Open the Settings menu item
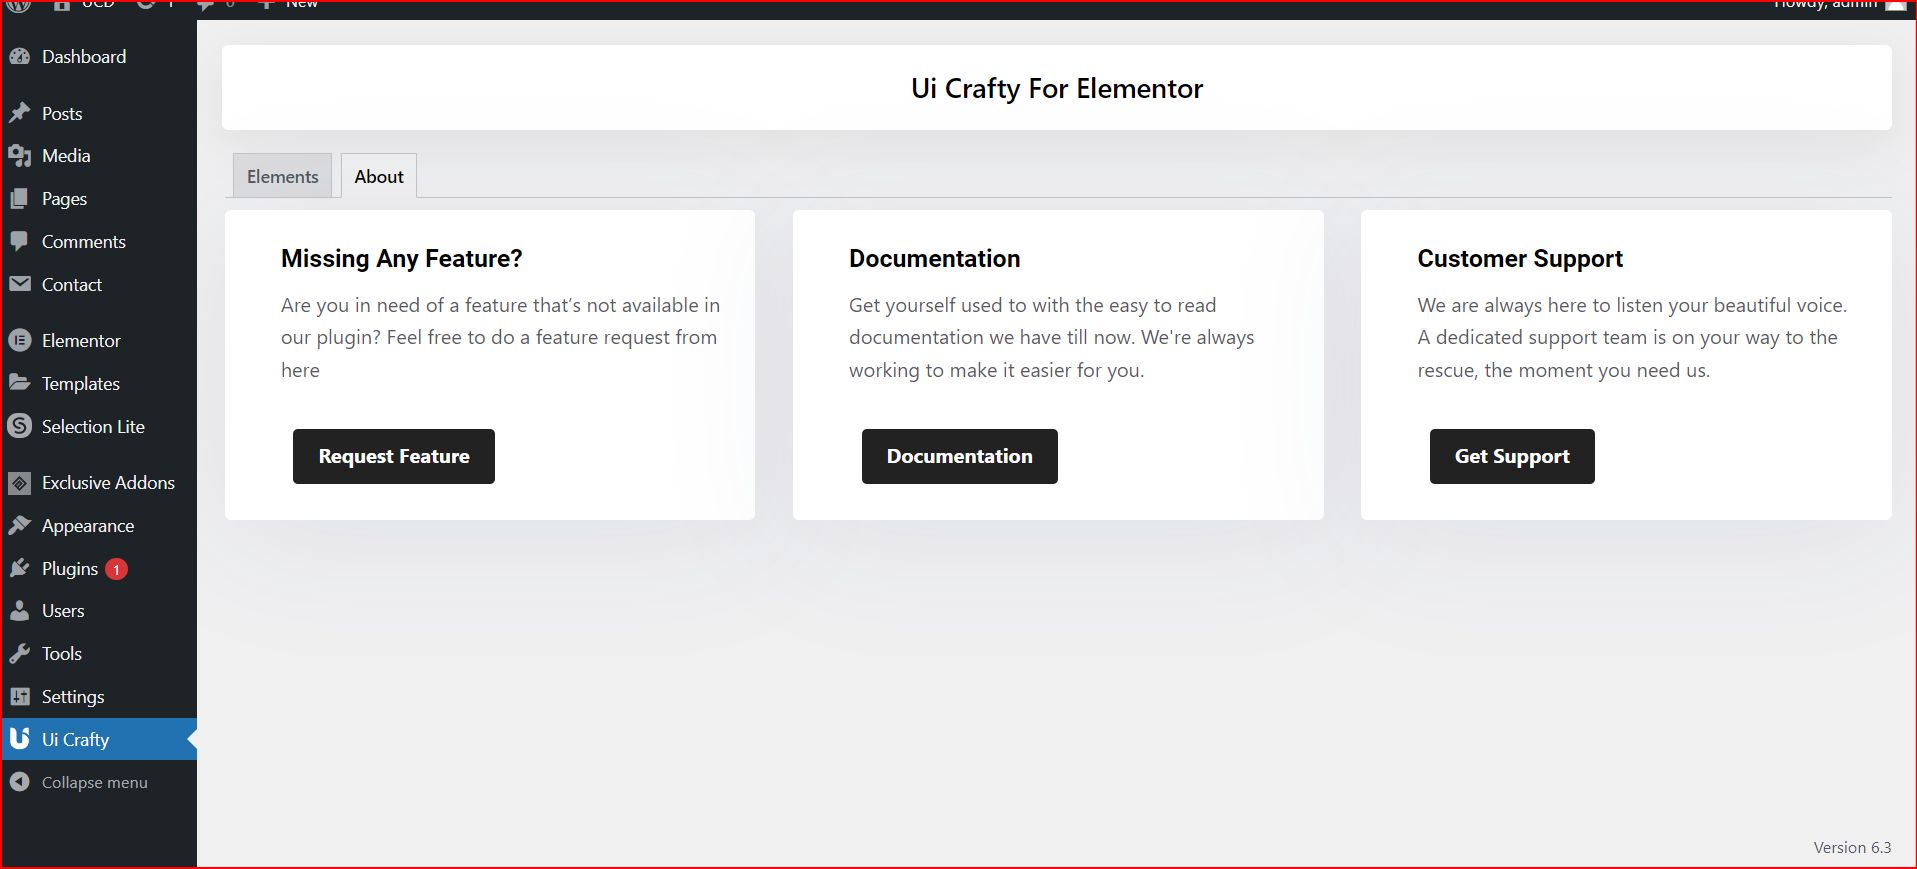The image size is (1917, 869). [99, 697]
